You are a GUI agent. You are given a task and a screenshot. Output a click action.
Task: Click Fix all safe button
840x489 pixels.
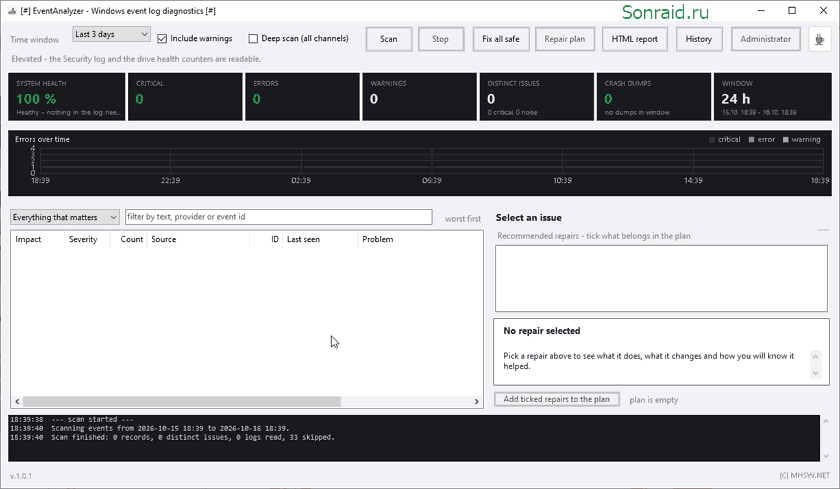[501, 39]
